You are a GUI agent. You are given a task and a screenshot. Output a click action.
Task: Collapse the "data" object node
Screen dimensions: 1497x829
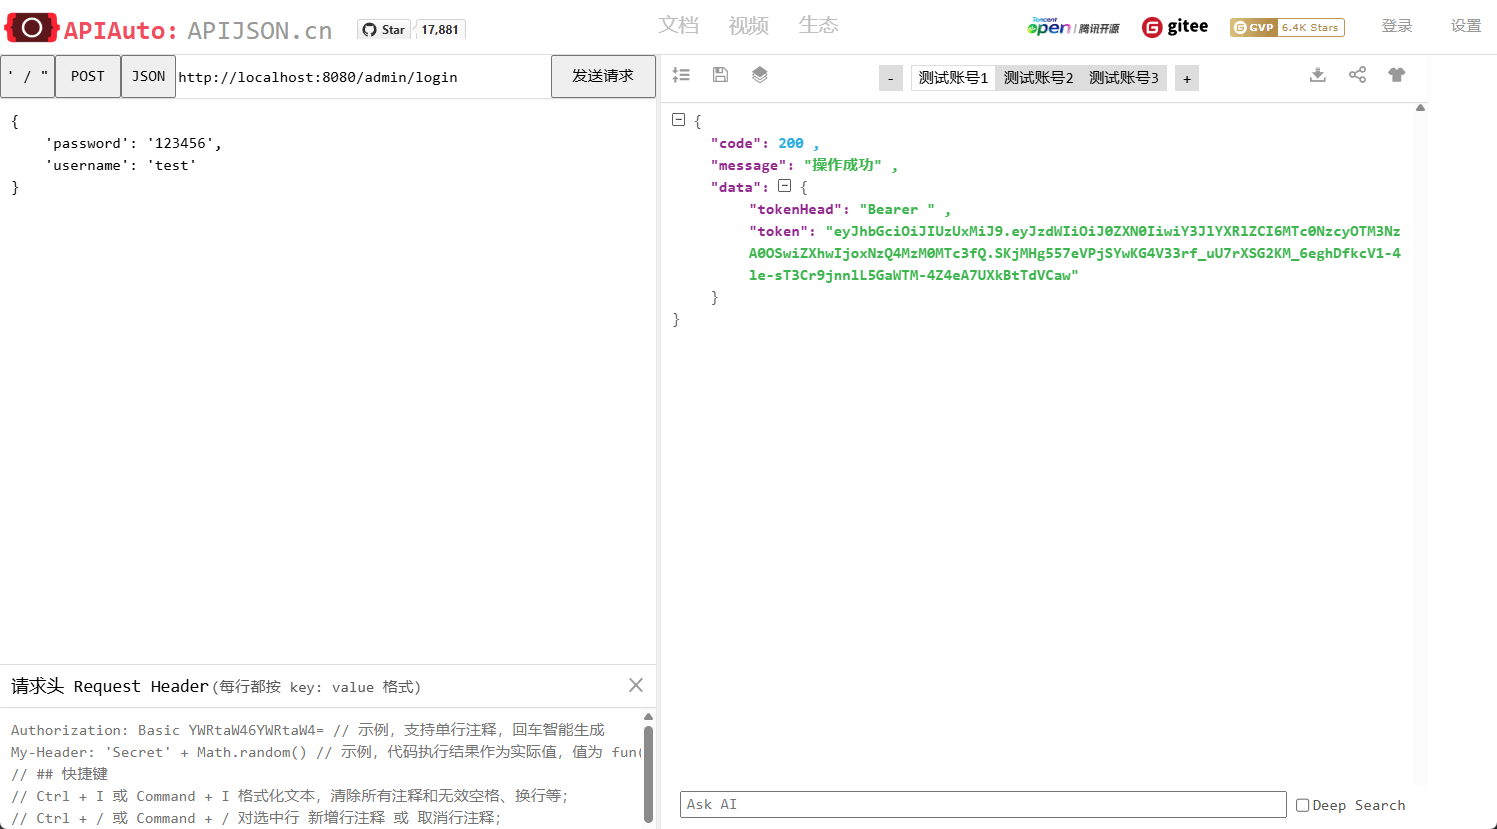(x=785, y=186)
